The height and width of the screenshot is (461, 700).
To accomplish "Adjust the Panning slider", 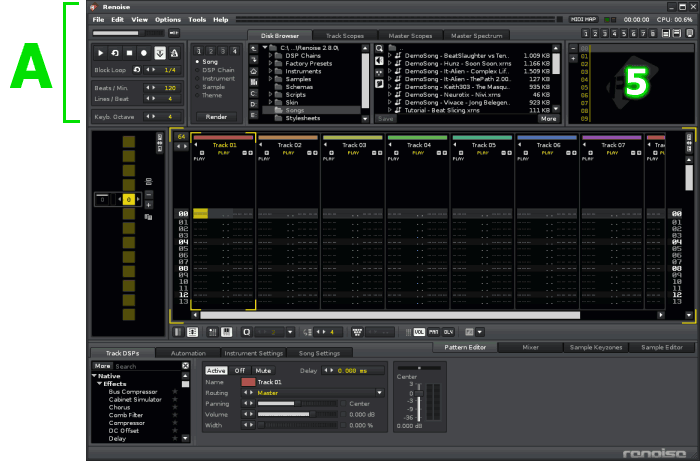I will tap(297, 403).
